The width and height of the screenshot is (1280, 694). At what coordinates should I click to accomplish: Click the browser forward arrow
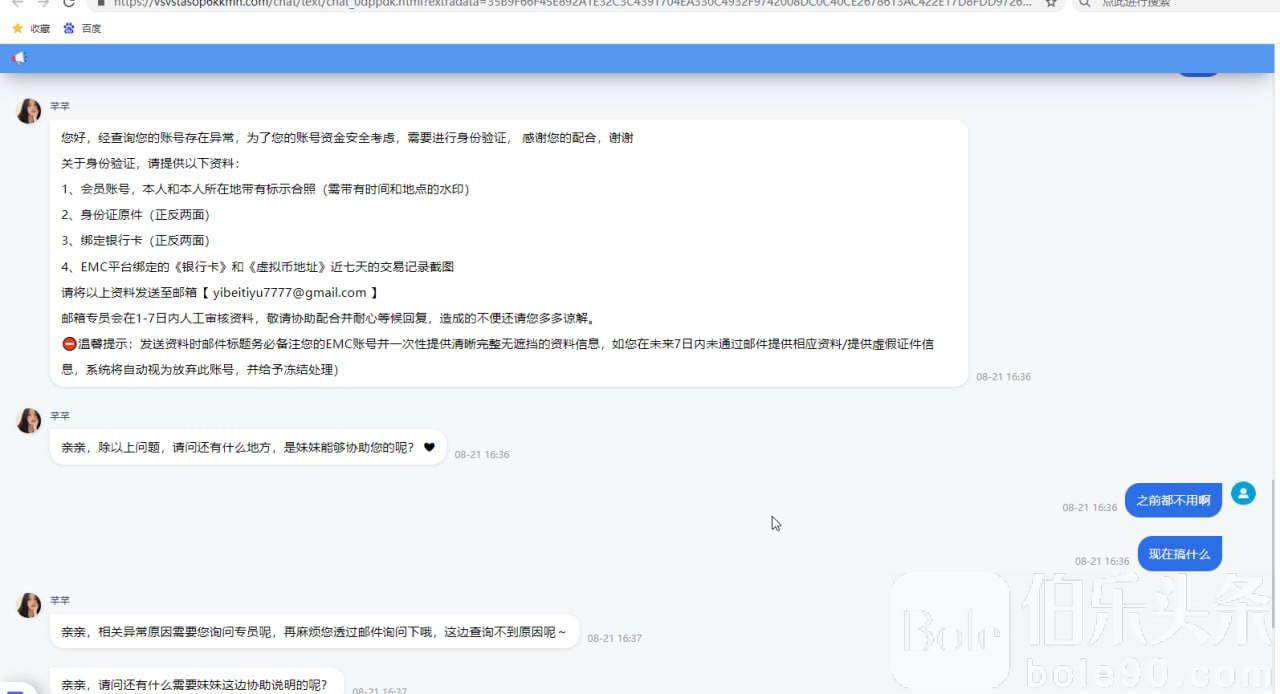click(43, 3)
